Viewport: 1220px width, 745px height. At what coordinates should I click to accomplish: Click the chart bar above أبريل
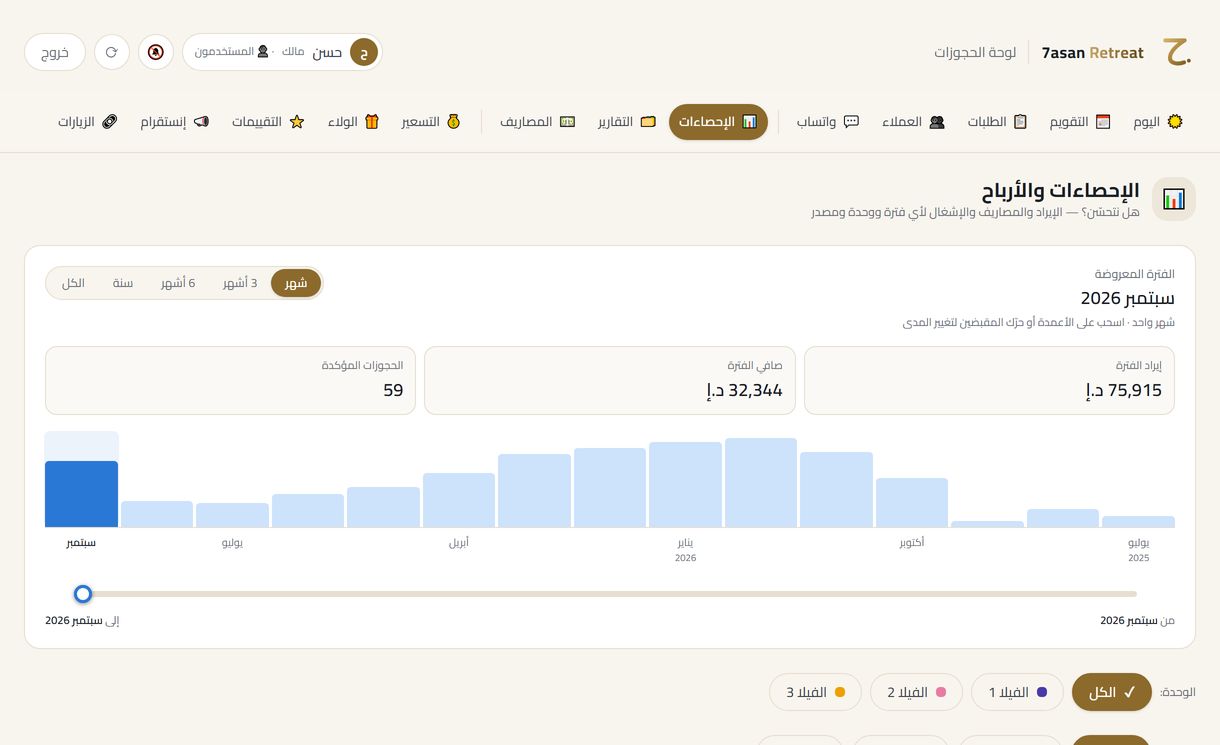coord(459,500)
